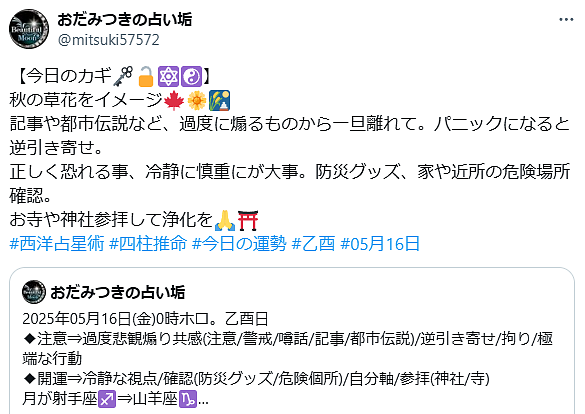Click the quoted tweet's small avatar
The height and width of the screenshot is (414, 585).
point(34,292)
